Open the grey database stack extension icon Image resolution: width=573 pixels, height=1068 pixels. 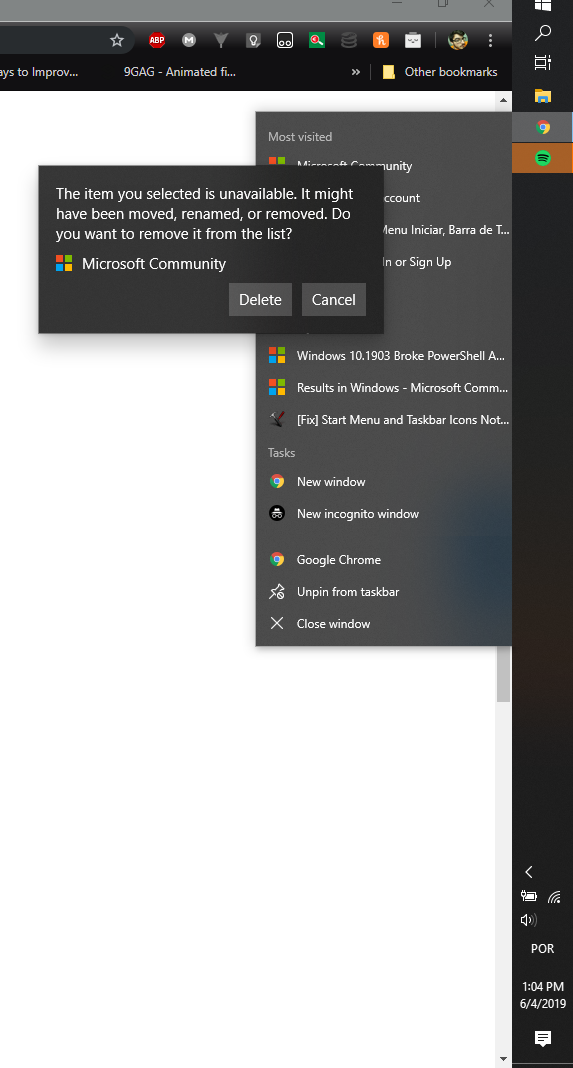click(349, 40)
